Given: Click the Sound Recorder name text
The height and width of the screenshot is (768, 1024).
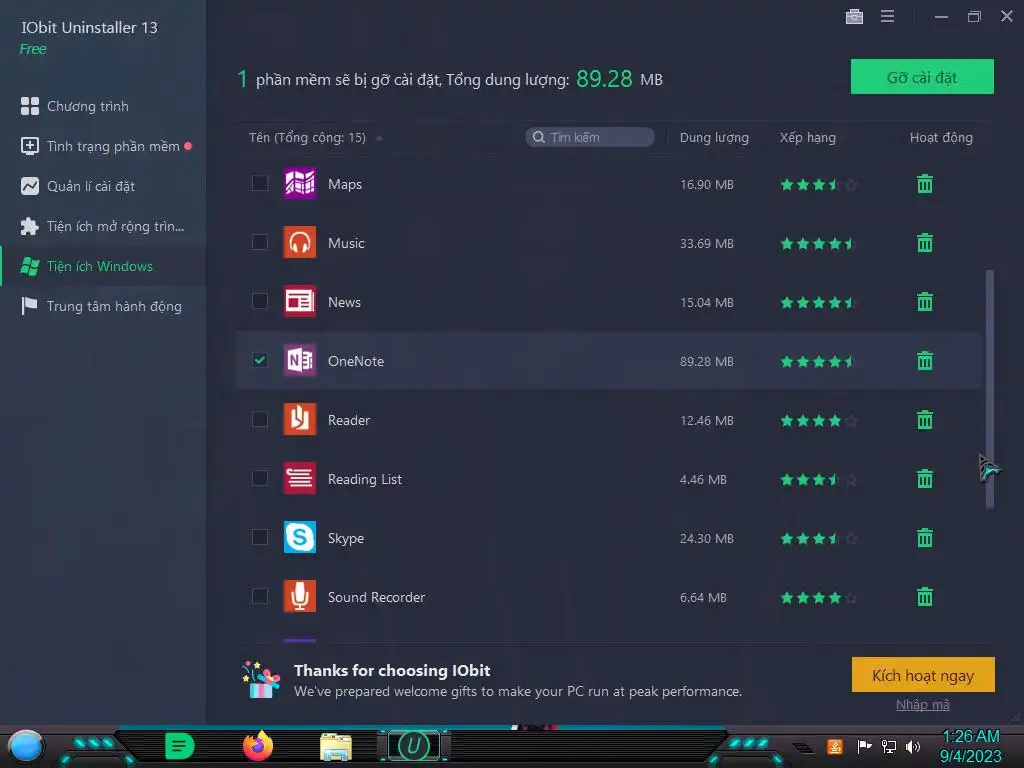Looking at the screenshot, I should (376, 597).
